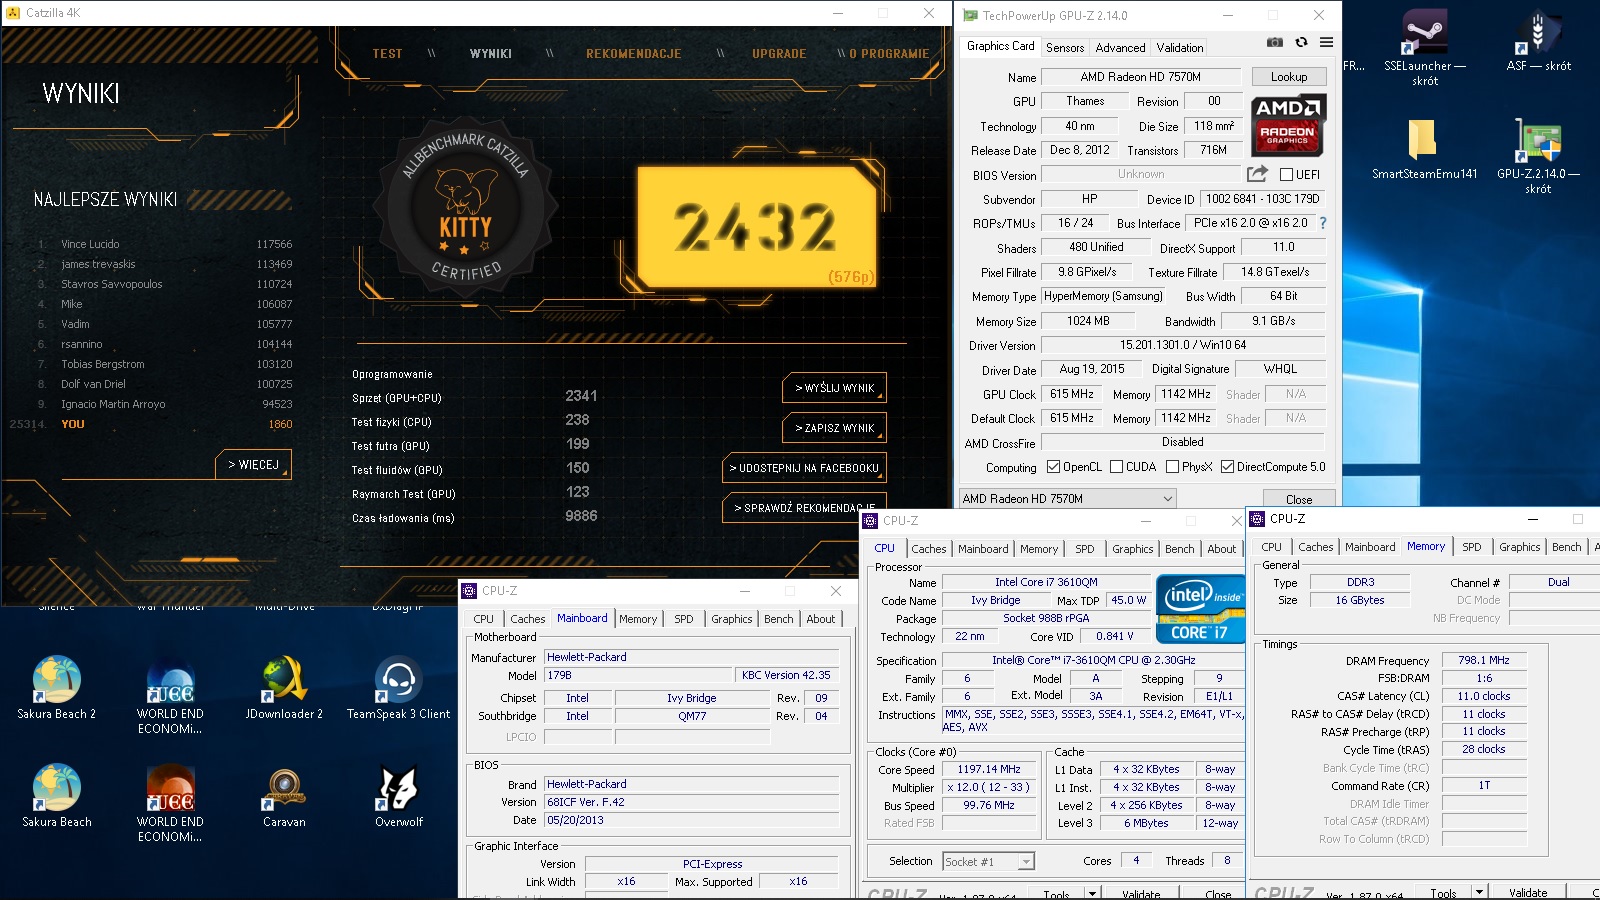Toggle the DirectCompute 5.0 checkbox
The width and height of the screenshot is (1600, 900).
pos(1227,467)
